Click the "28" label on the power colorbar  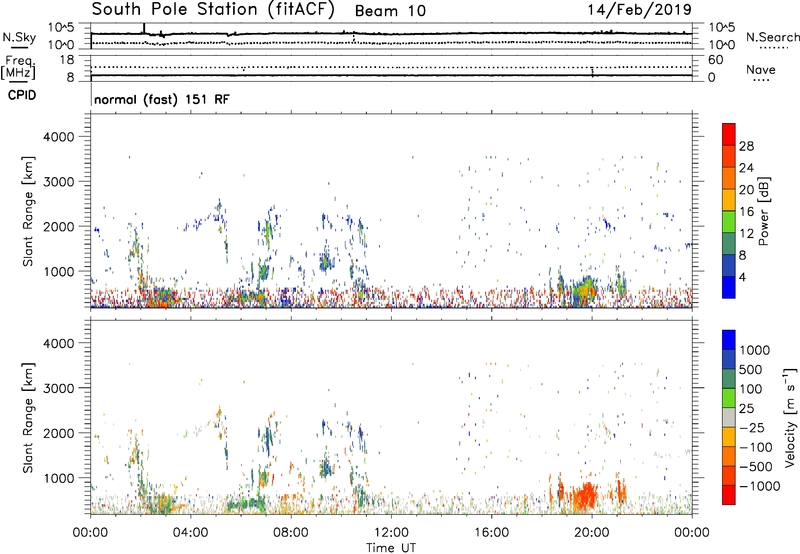(x=746, y=146)
